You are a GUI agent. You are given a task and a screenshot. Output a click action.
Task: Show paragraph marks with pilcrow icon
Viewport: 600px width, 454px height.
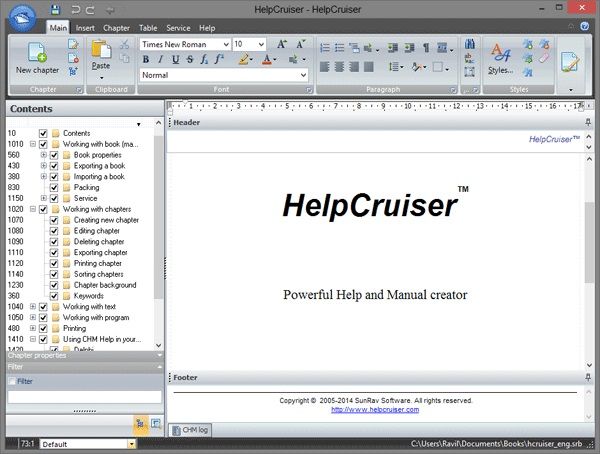click(x=426, y=48)
